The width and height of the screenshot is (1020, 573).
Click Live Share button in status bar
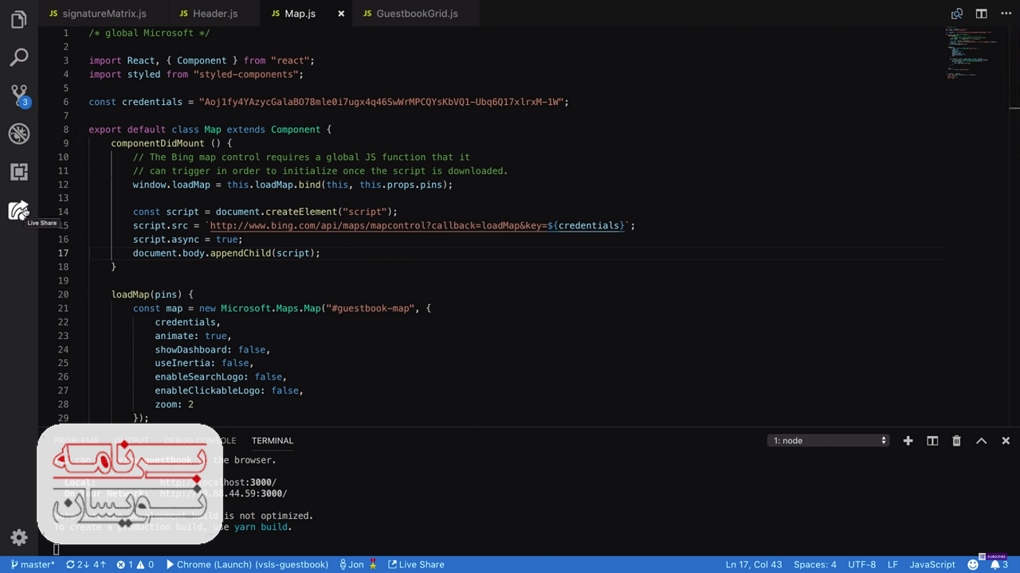[416, 565]
